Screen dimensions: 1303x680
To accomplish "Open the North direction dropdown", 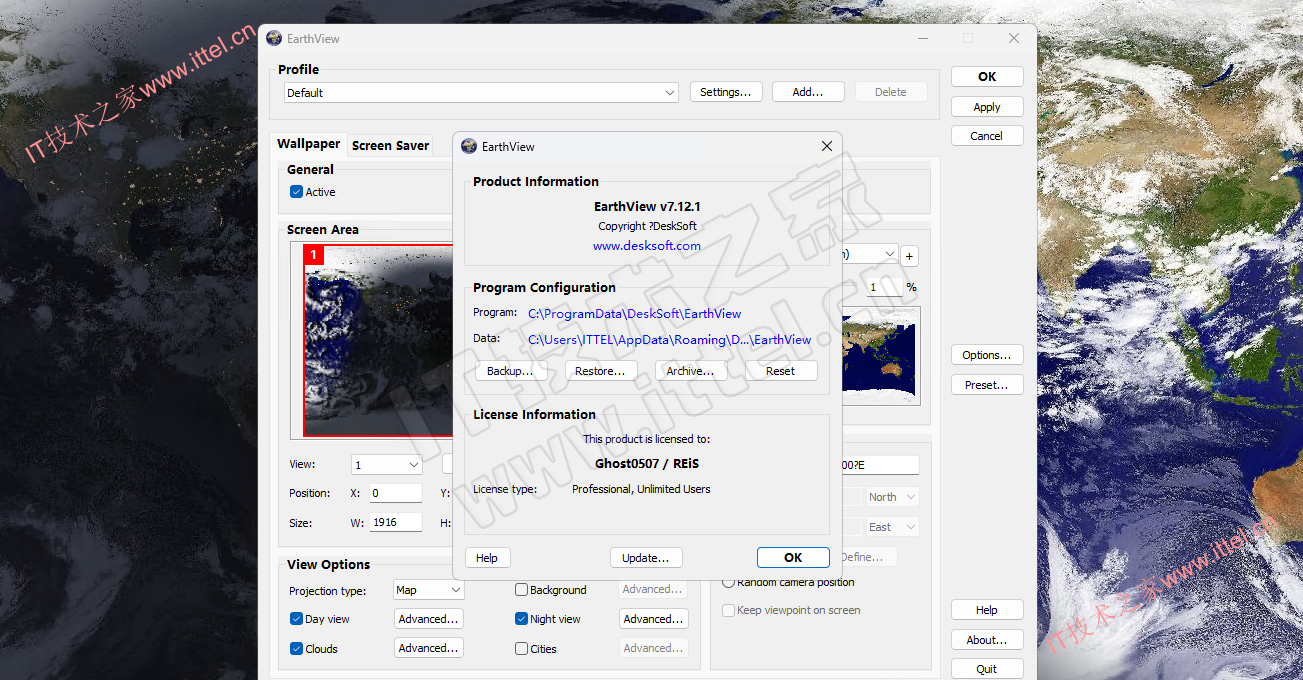I will tap(892, 497).
